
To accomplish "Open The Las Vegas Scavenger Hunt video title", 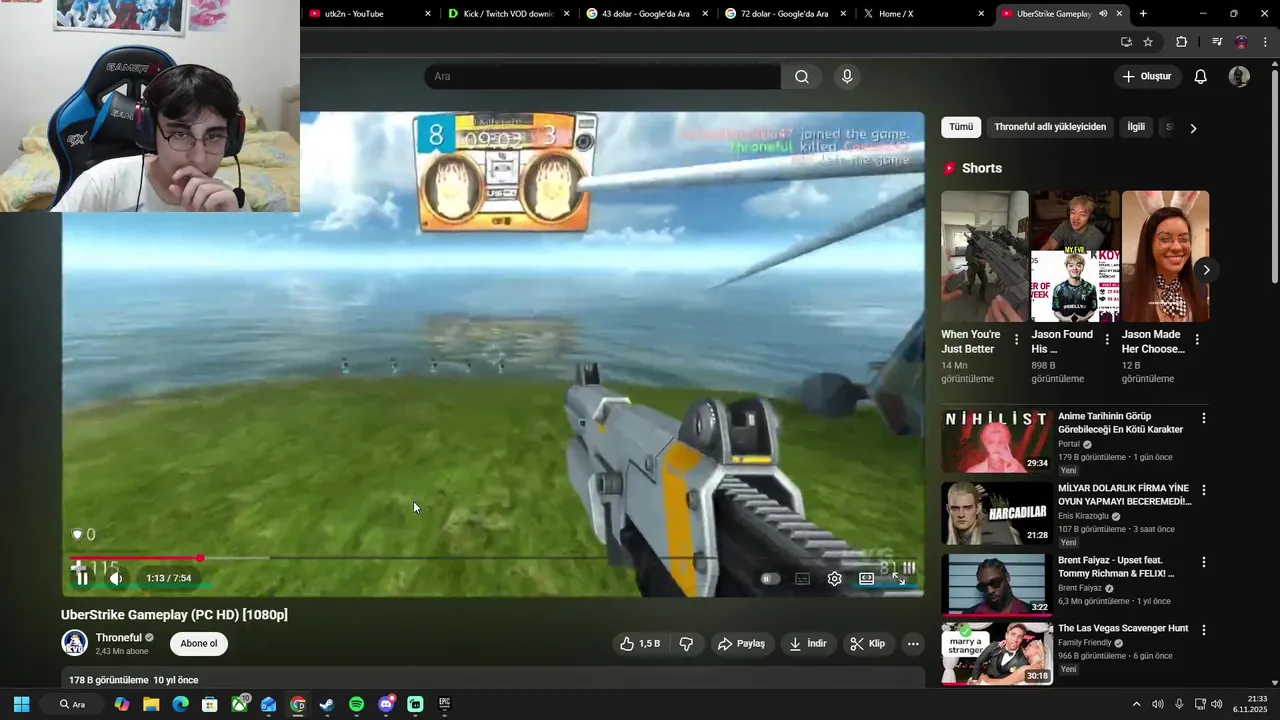I will pos(1123,628).
